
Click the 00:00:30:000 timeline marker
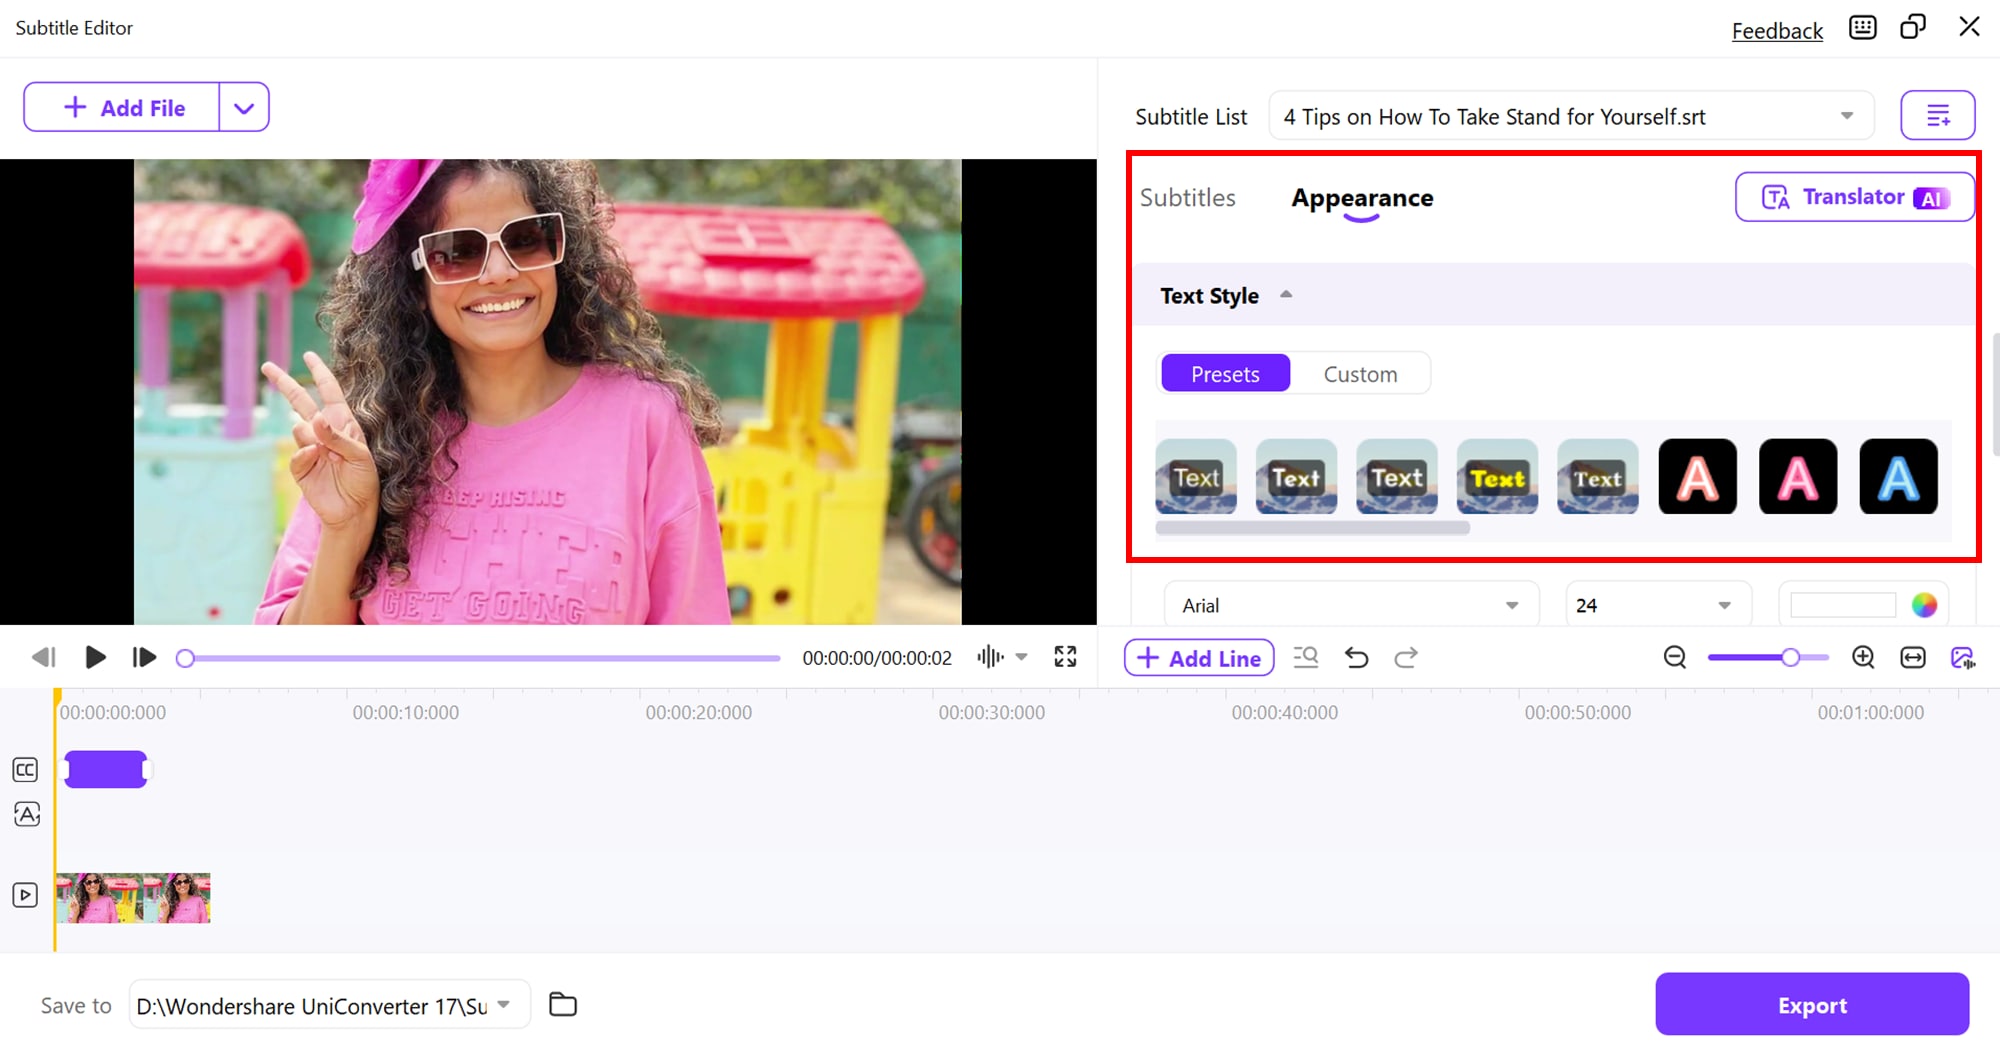(991, 712)
